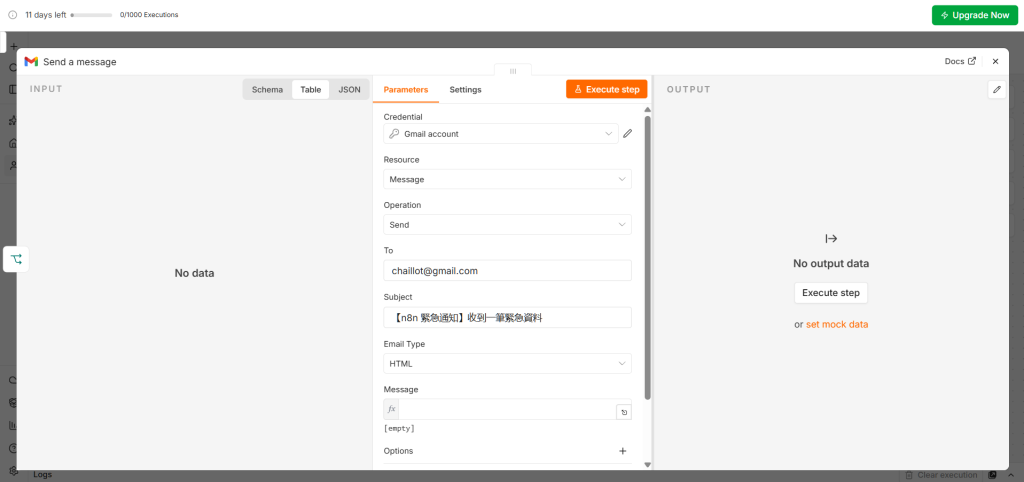Click the Logs label at bottom
This screenshot has height=482, width=1024.
[x=42, y=474]
